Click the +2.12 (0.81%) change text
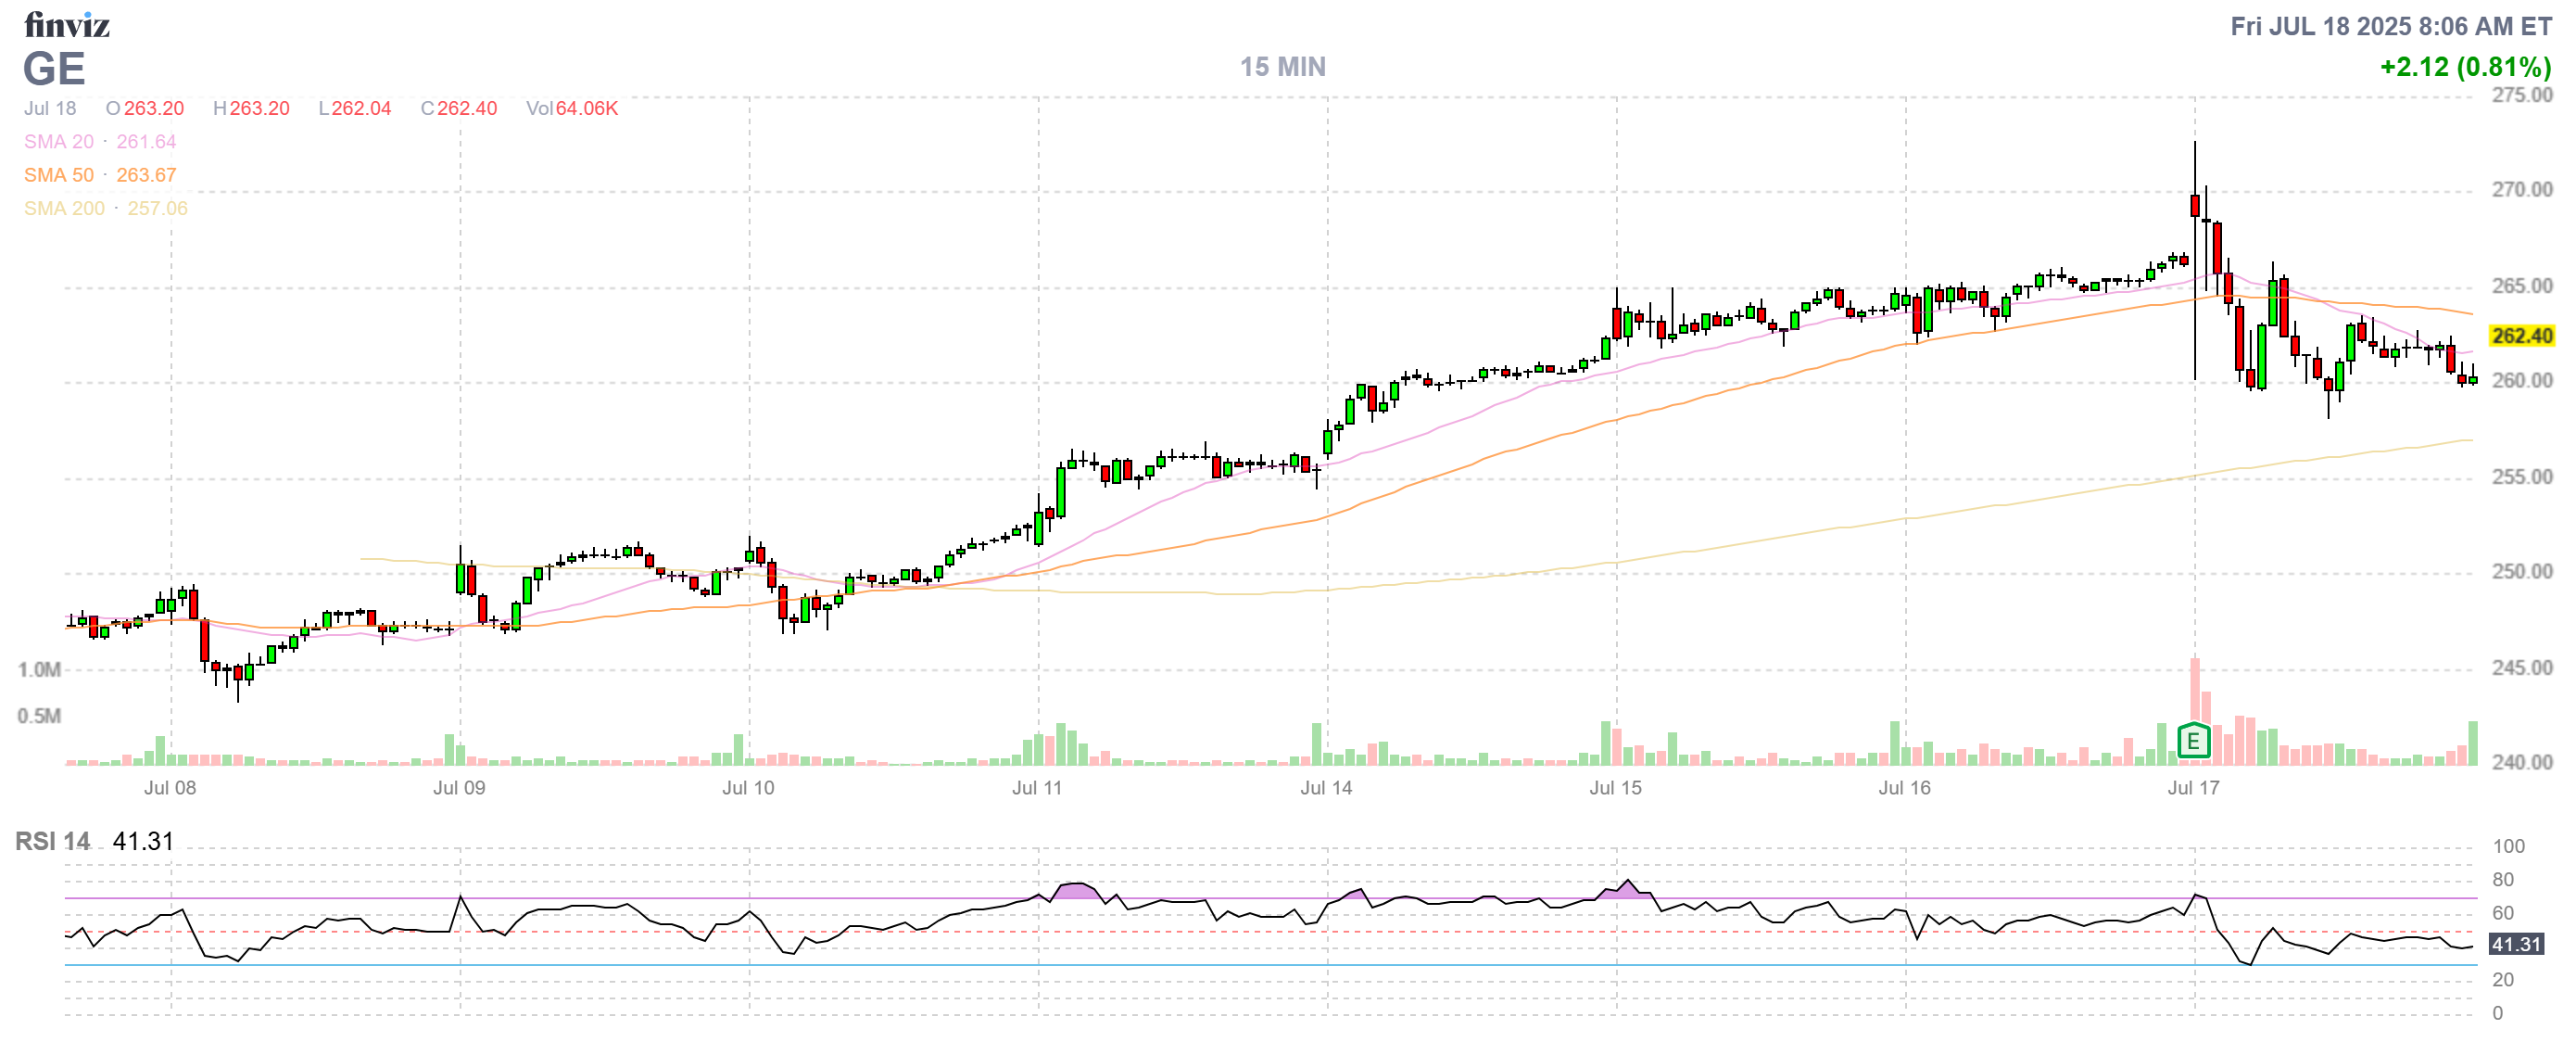The image size is (2576, 1042). pos(2465,67)
